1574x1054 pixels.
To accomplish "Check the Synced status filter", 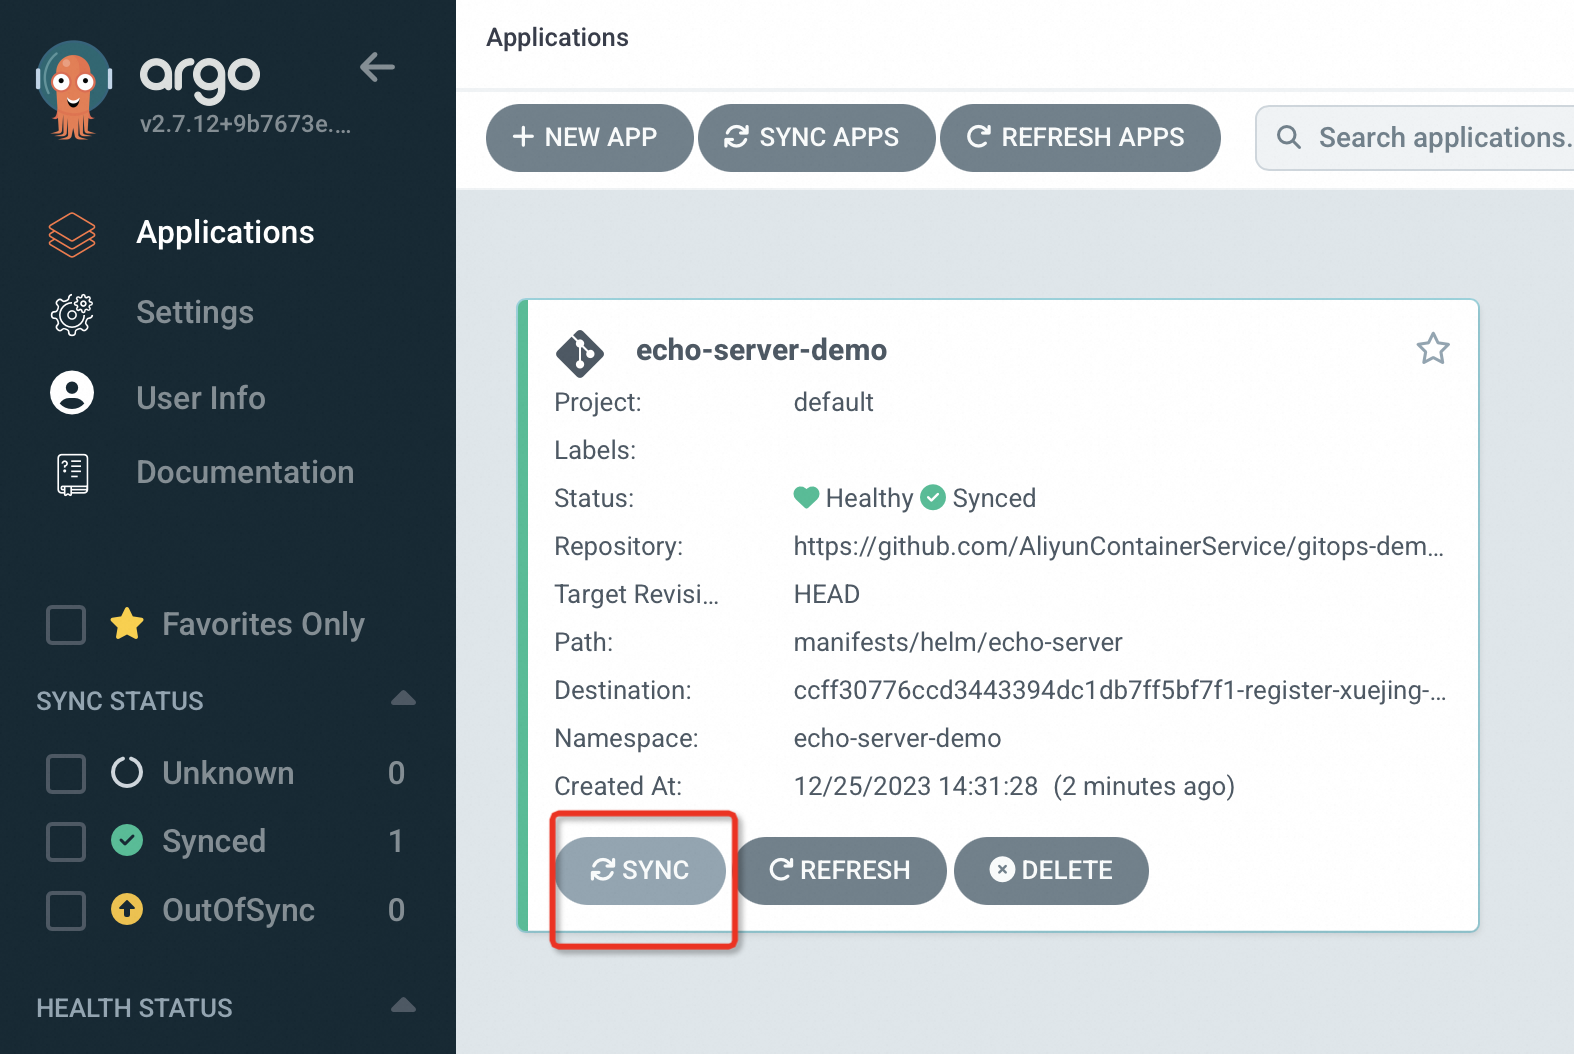I will 66,842.
